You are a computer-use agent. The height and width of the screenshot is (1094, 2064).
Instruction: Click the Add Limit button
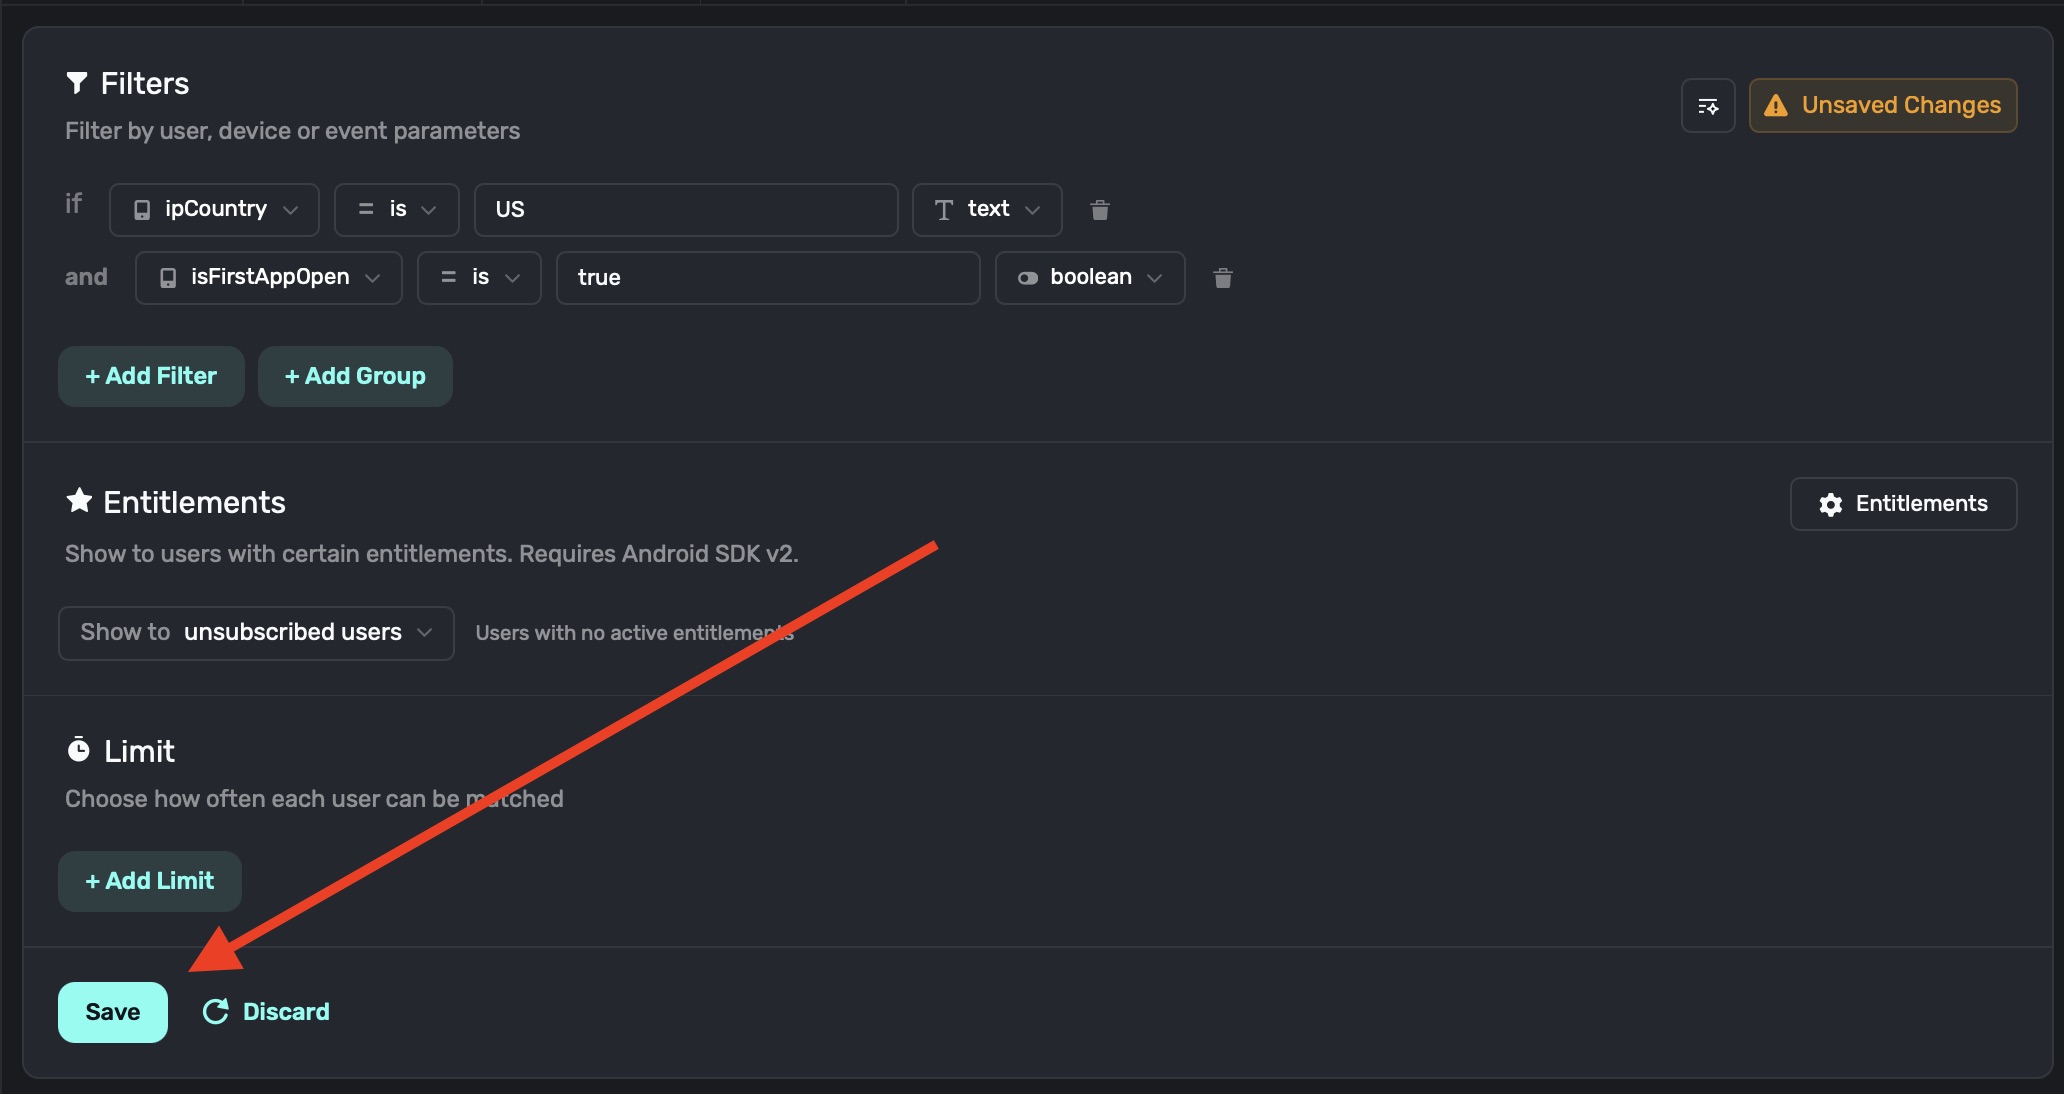(x=150, y=881)
